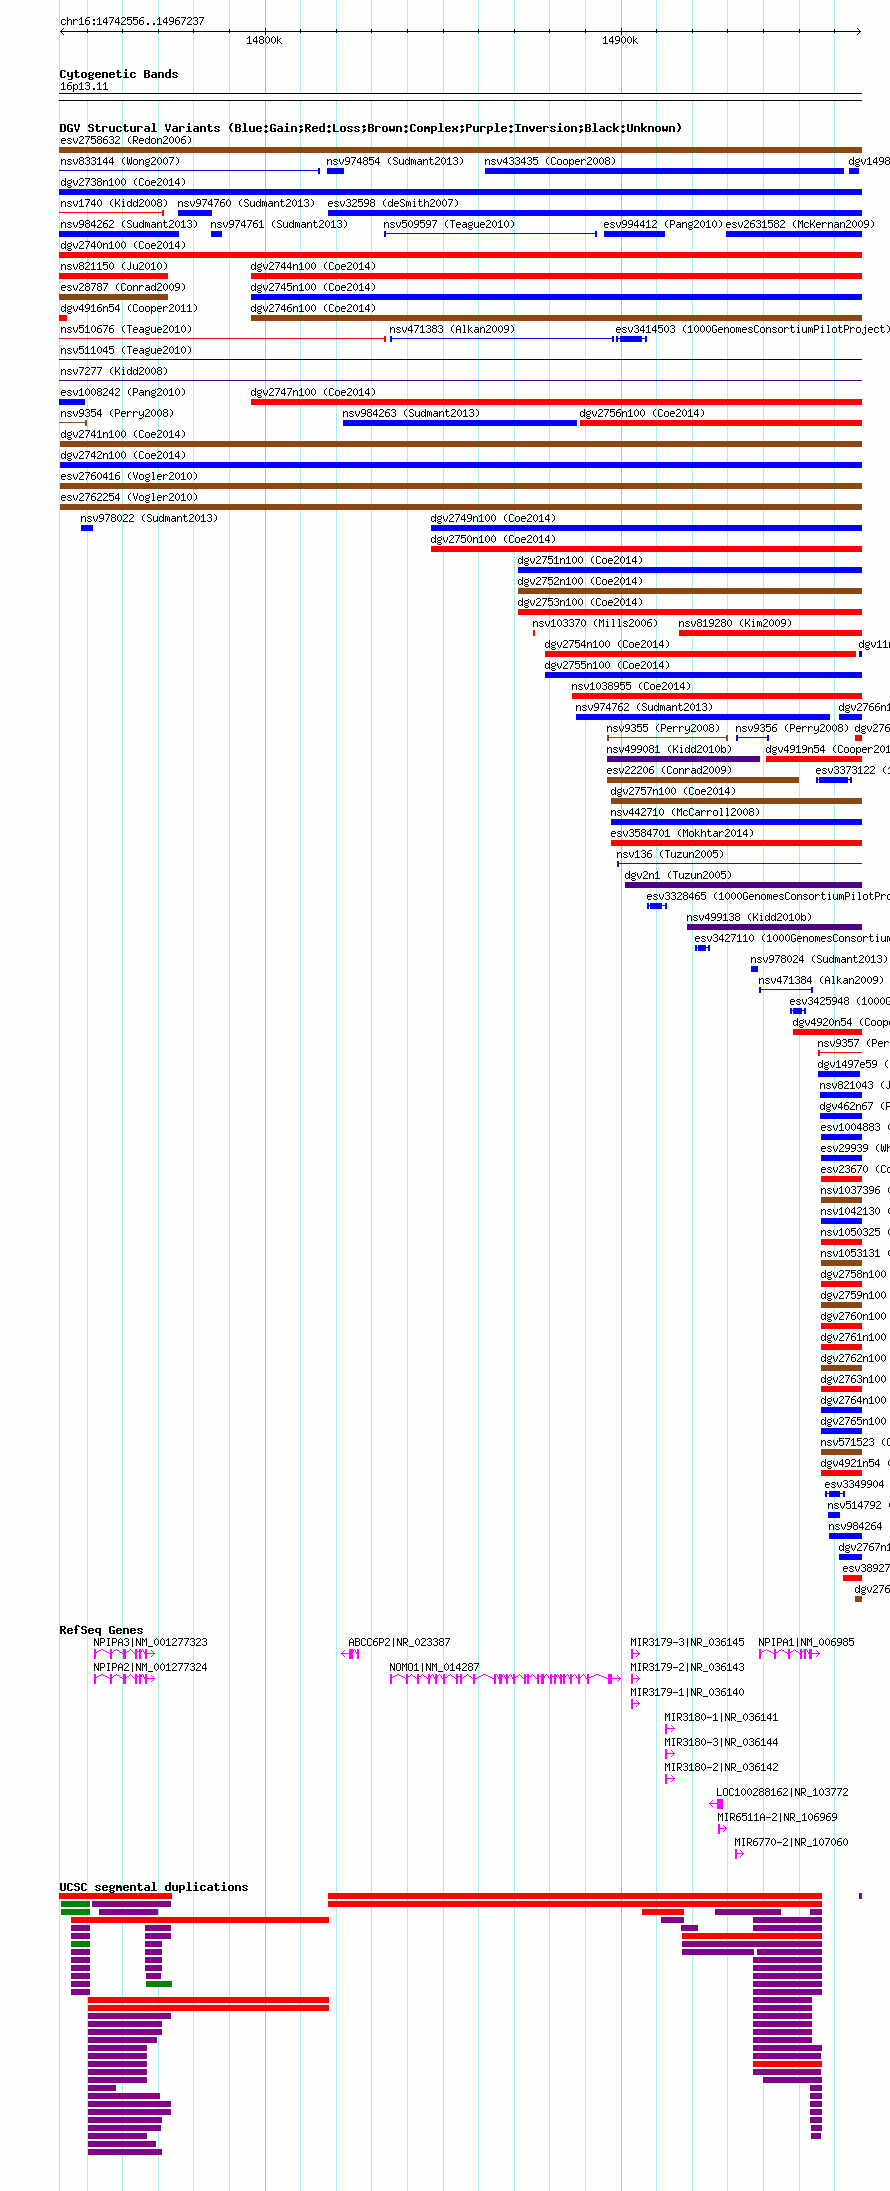
Task: Click the NOMO1|NM_014287 gene label
Action: point(434,1667)
